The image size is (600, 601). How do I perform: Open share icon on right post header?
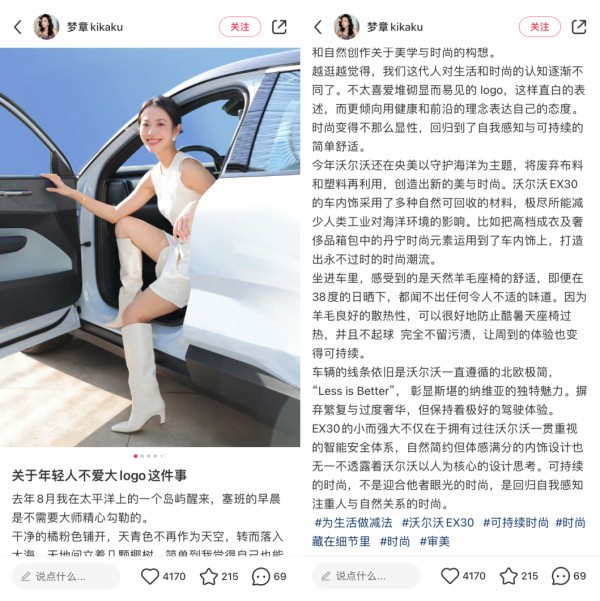[x=579, y=27]
